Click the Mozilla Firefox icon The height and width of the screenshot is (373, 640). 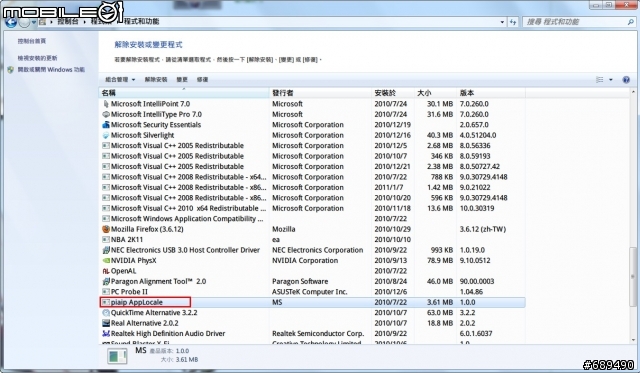pos(106,229)
